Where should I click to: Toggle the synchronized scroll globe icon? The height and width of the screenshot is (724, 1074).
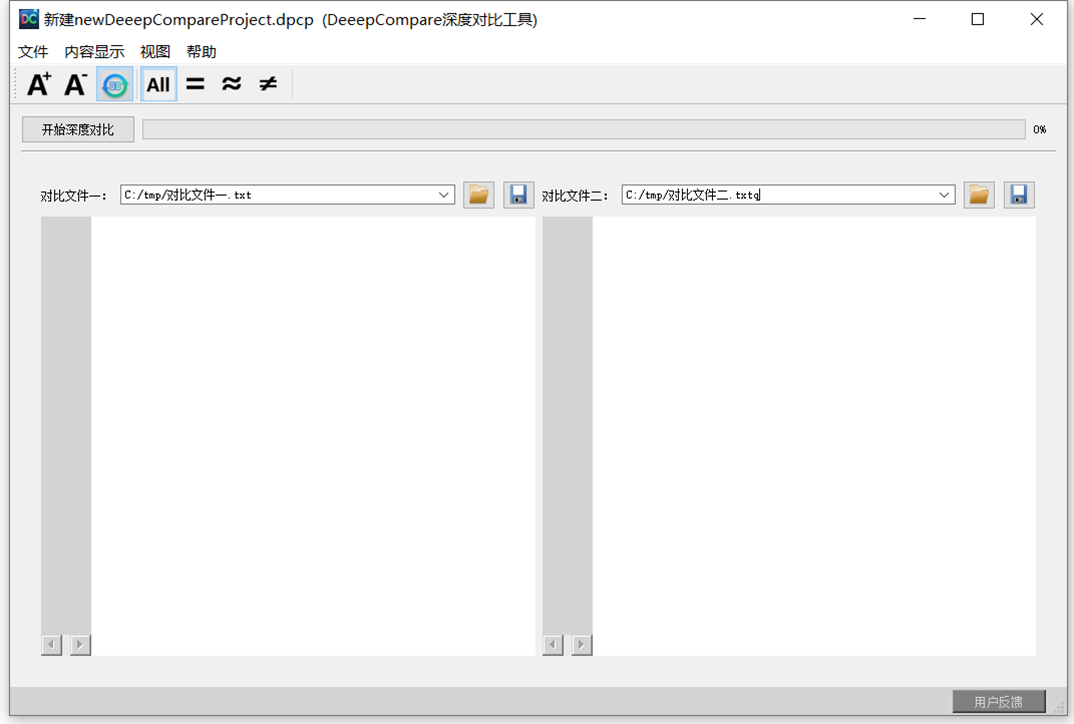tap(115, 84)
